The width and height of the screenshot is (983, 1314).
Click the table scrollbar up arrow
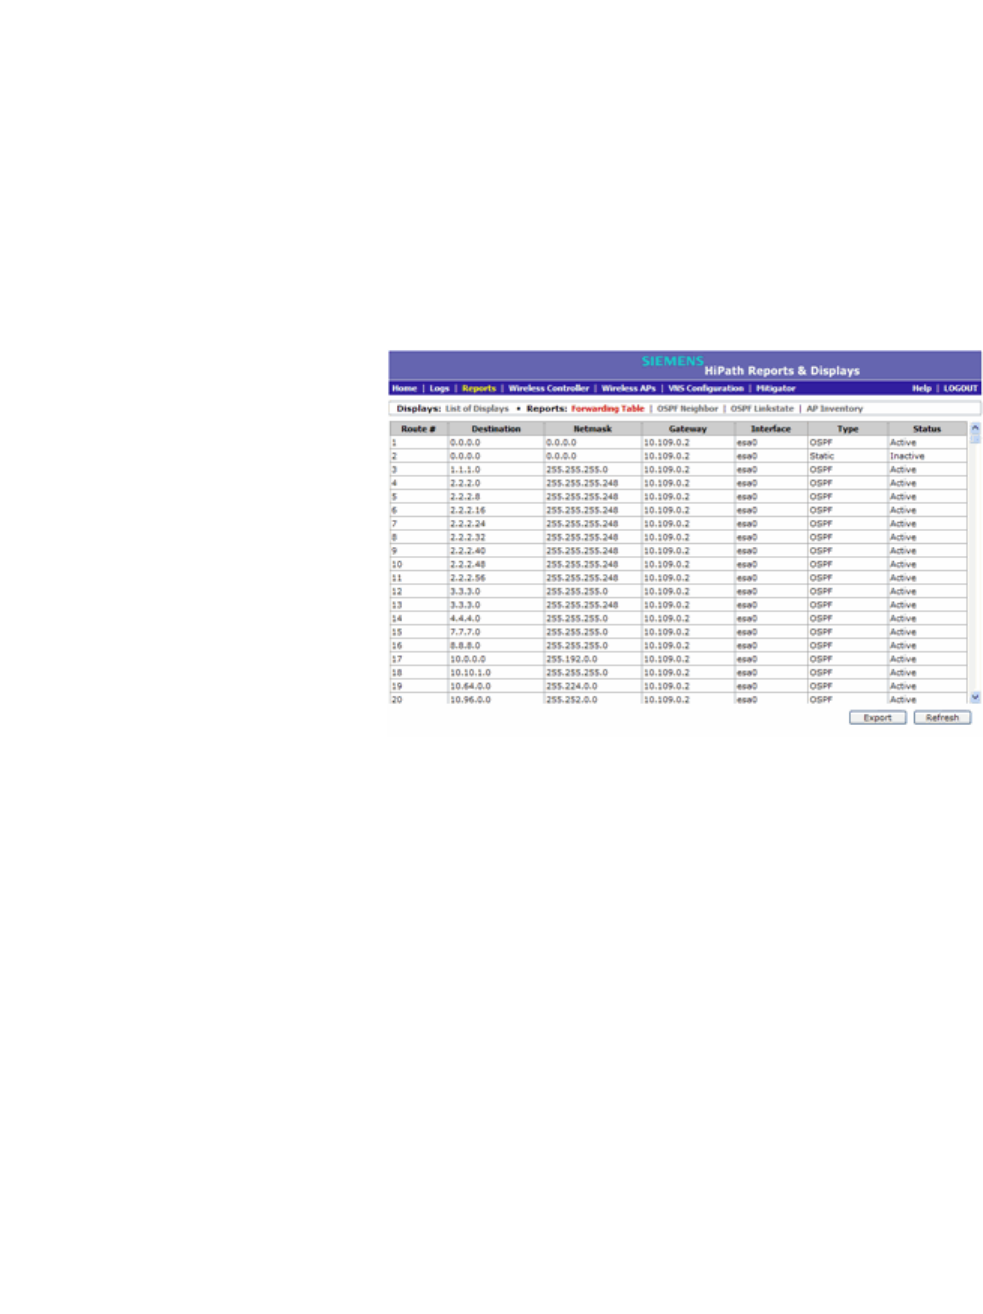[975, 428]
